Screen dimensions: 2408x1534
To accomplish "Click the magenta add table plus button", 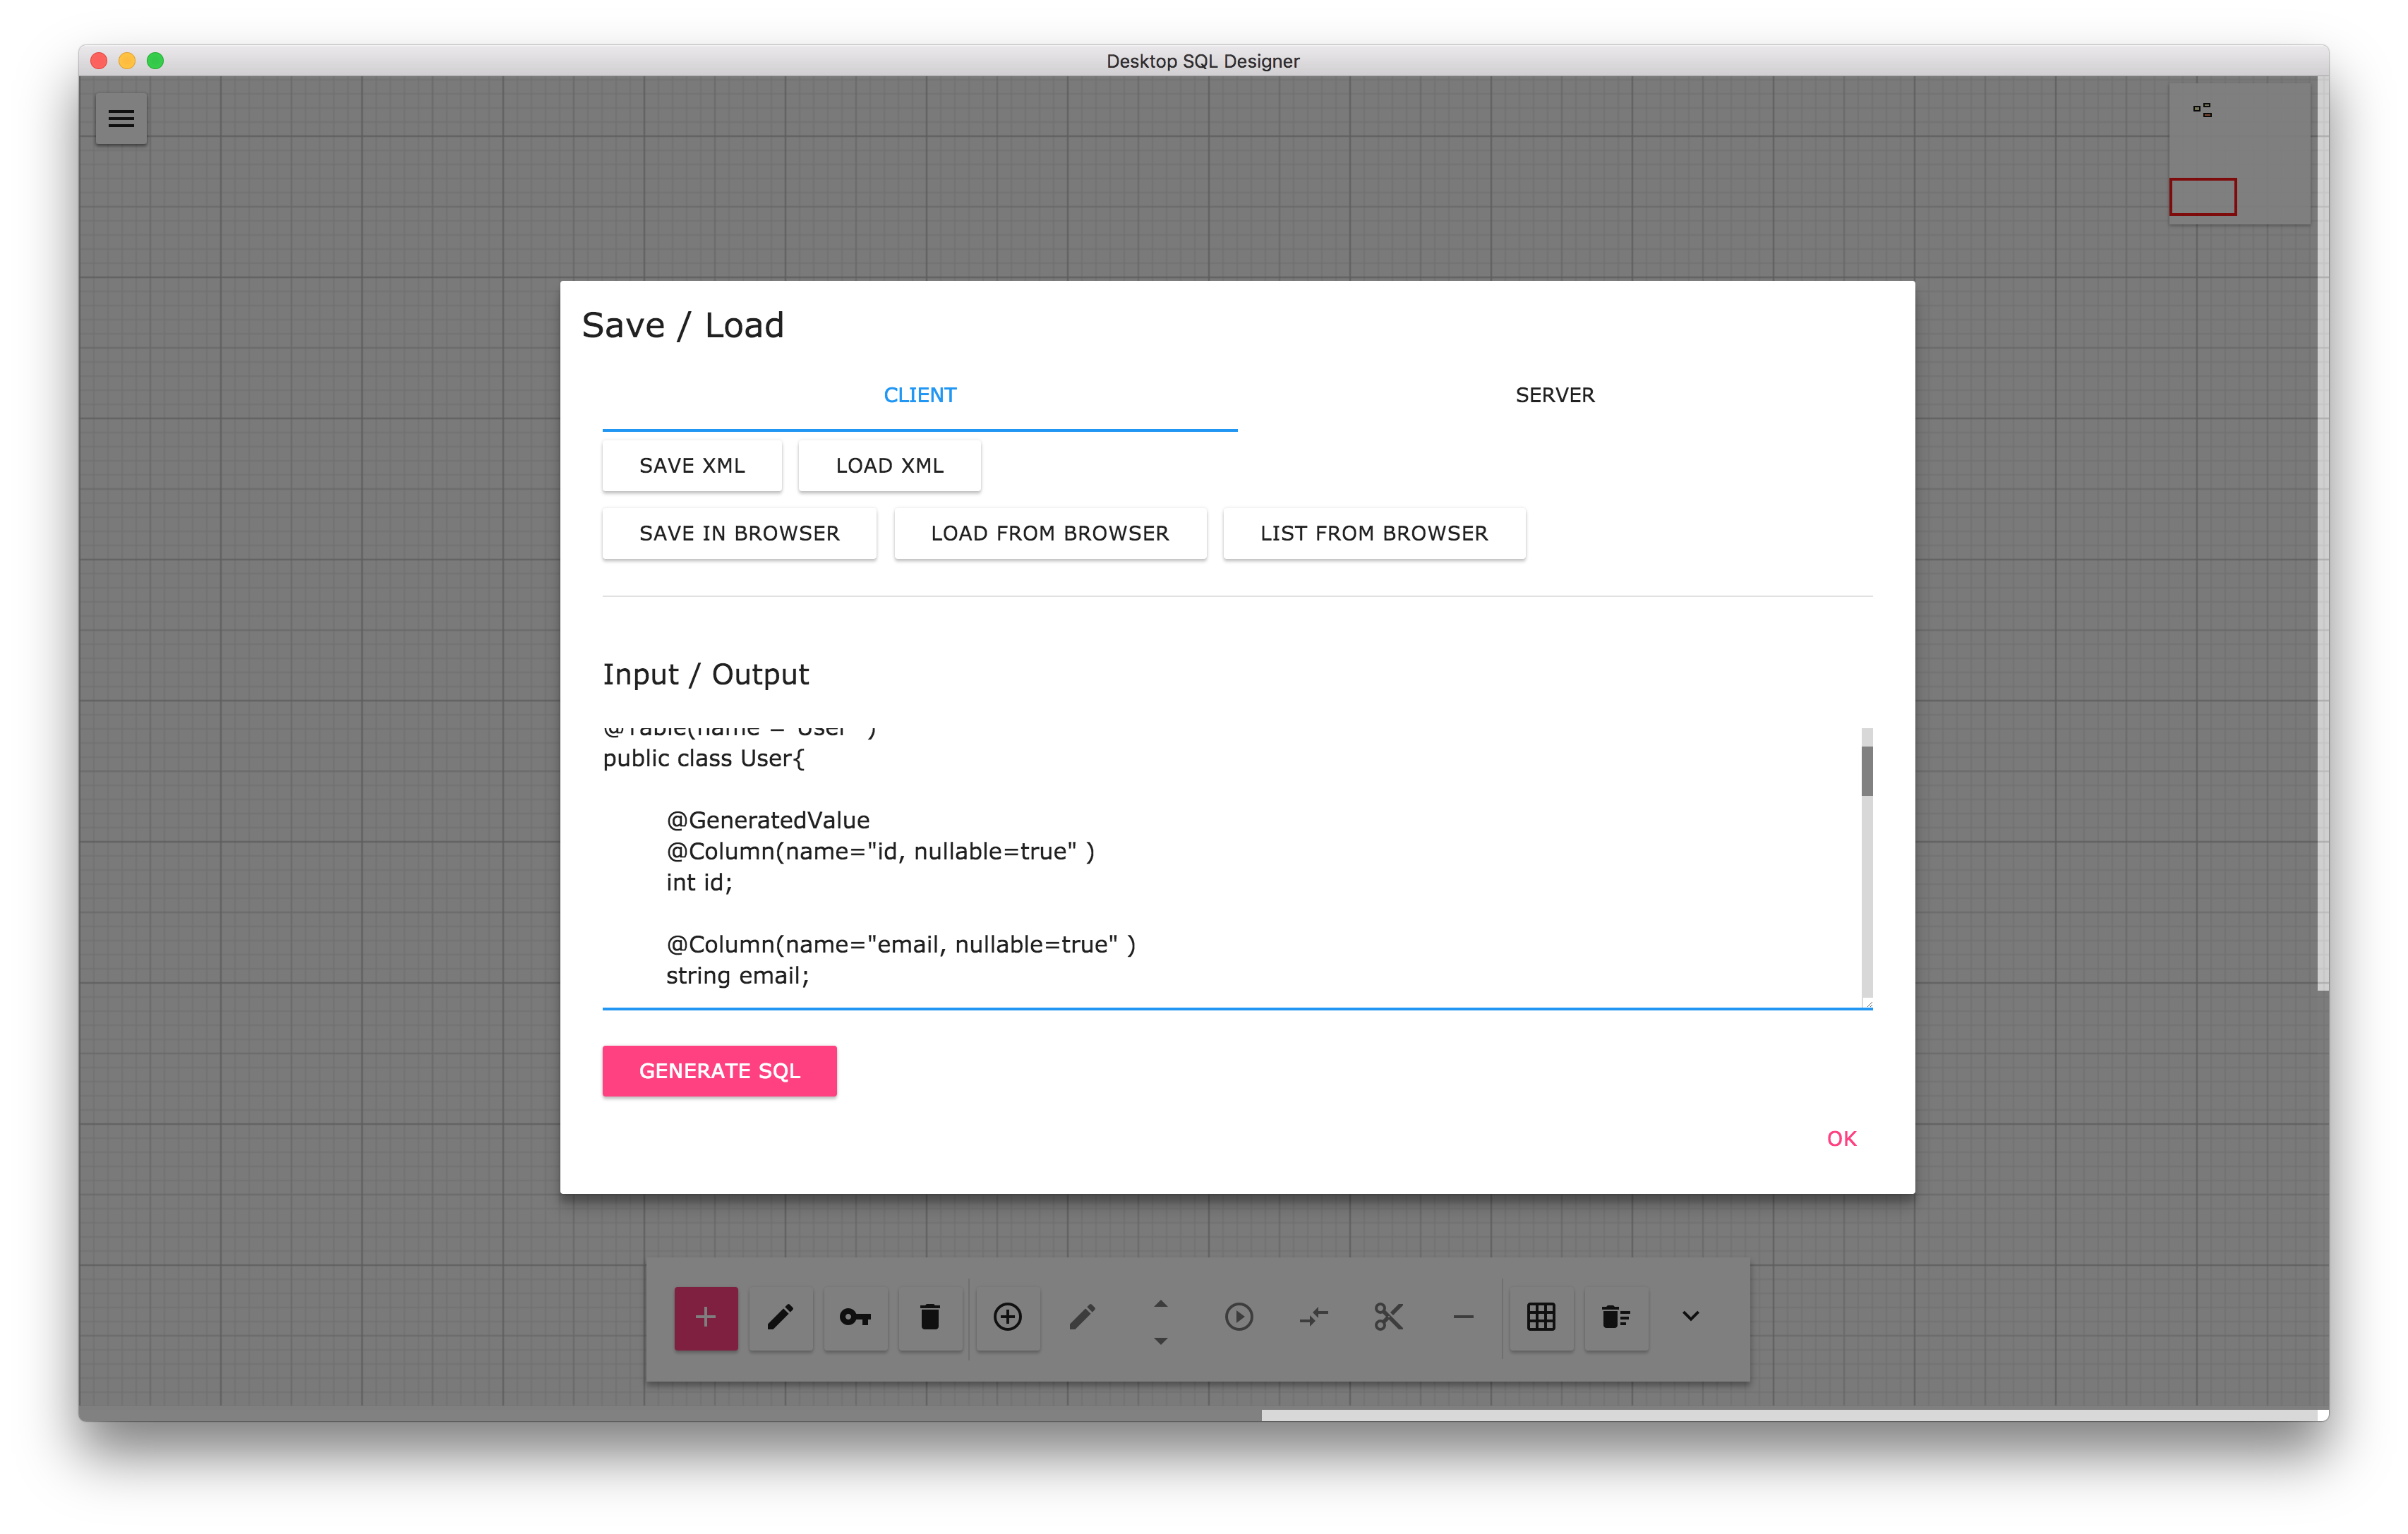I will pos(705,1317).
